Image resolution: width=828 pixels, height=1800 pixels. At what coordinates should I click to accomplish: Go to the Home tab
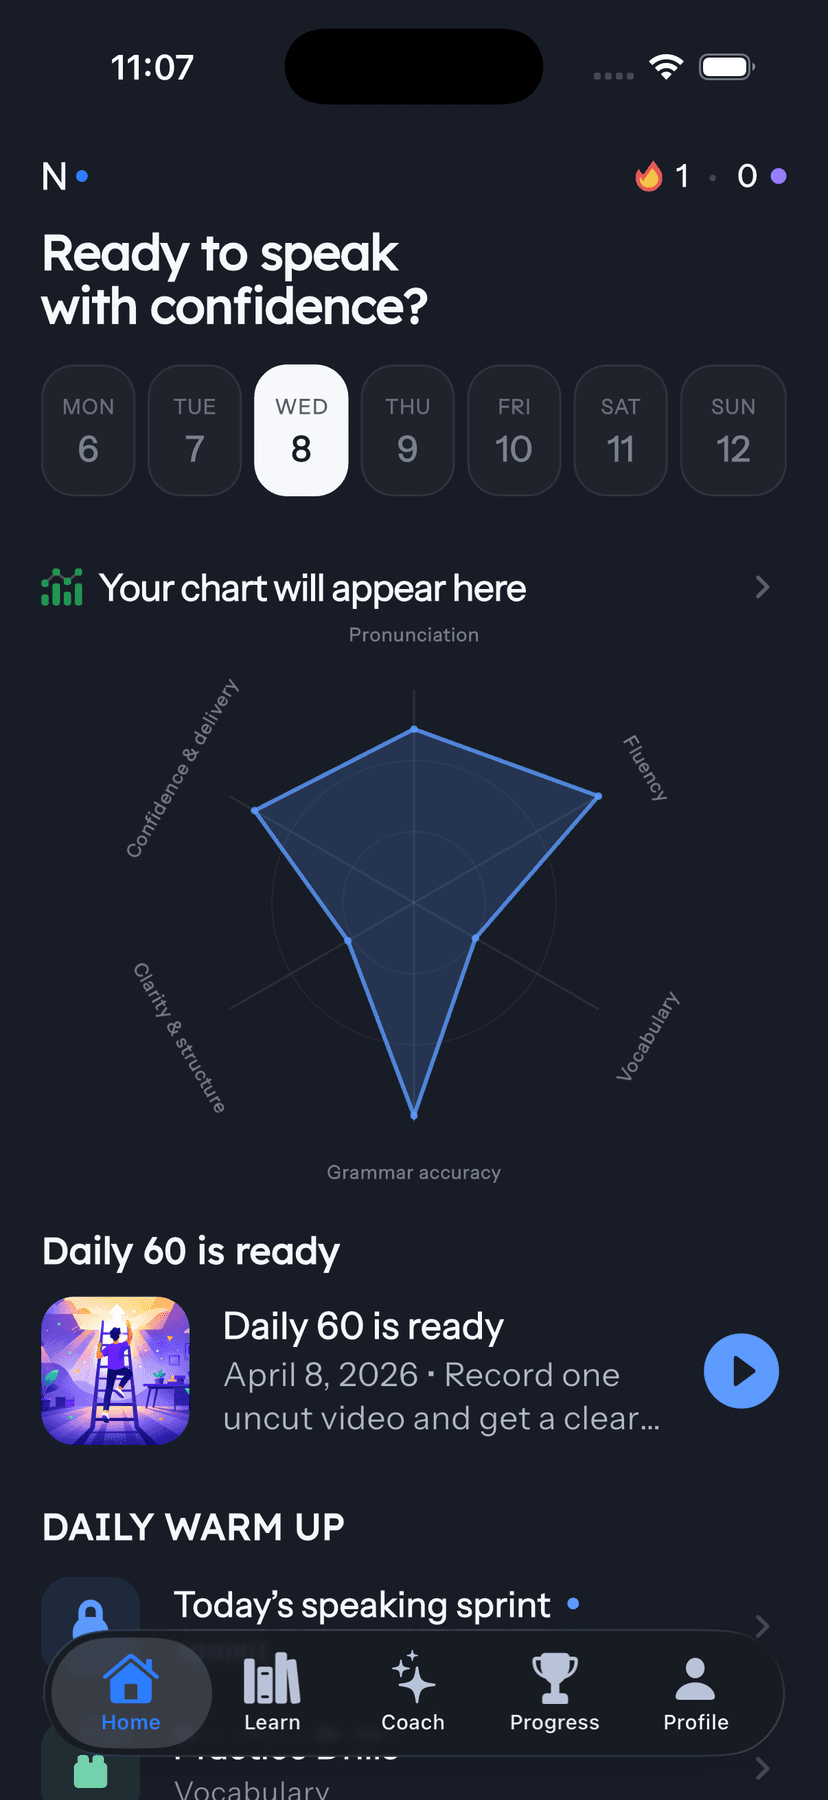tap(131, 1692)
